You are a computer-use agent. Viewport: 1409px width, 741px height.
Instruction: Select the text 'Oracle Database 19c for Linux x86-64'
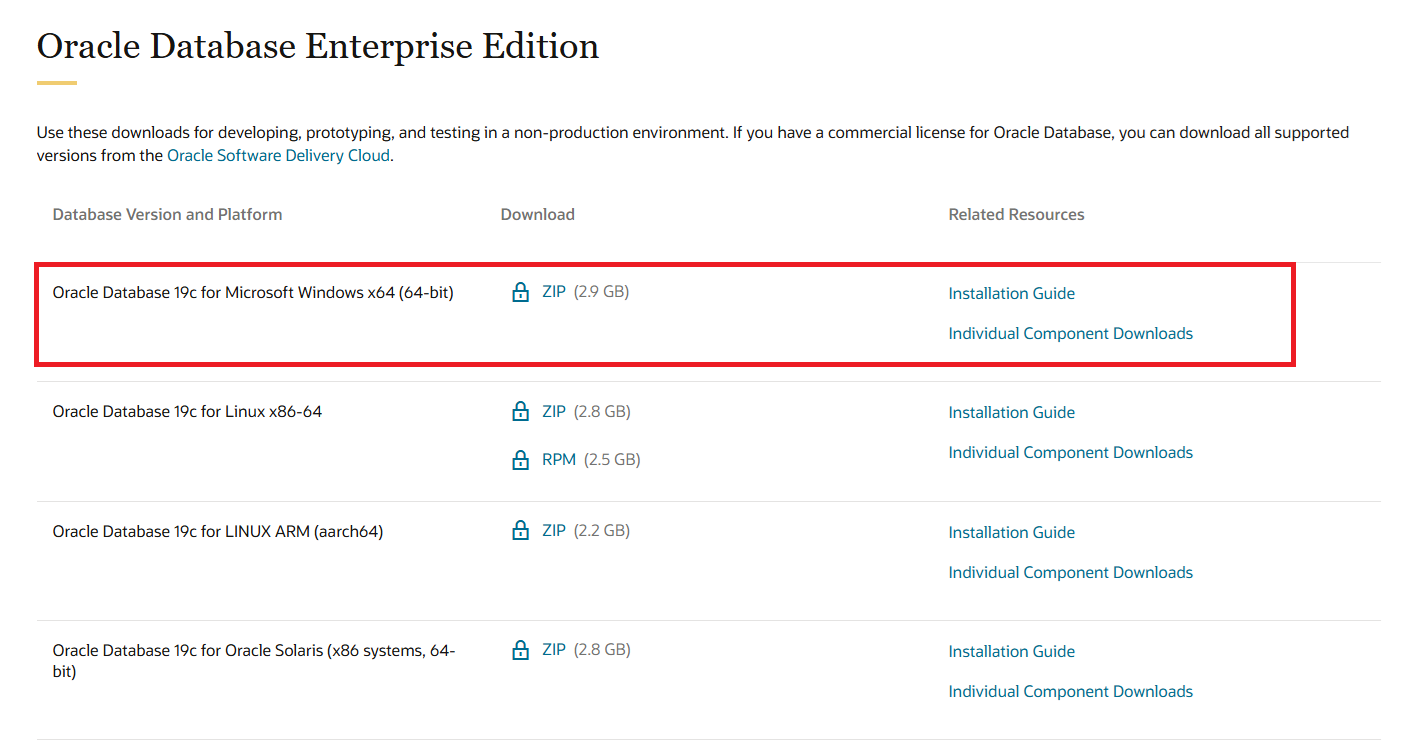187,411
